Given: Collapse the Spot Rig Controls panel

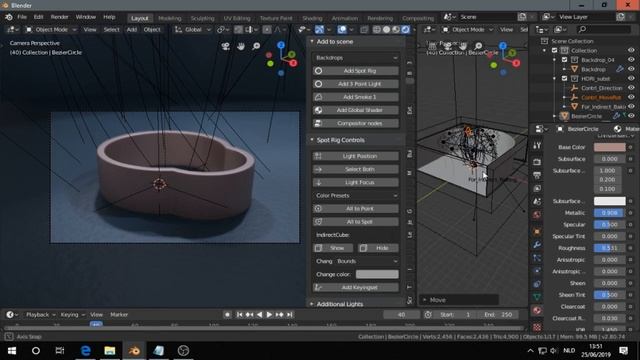Looking at the screenshot, I should click(312, 140).
